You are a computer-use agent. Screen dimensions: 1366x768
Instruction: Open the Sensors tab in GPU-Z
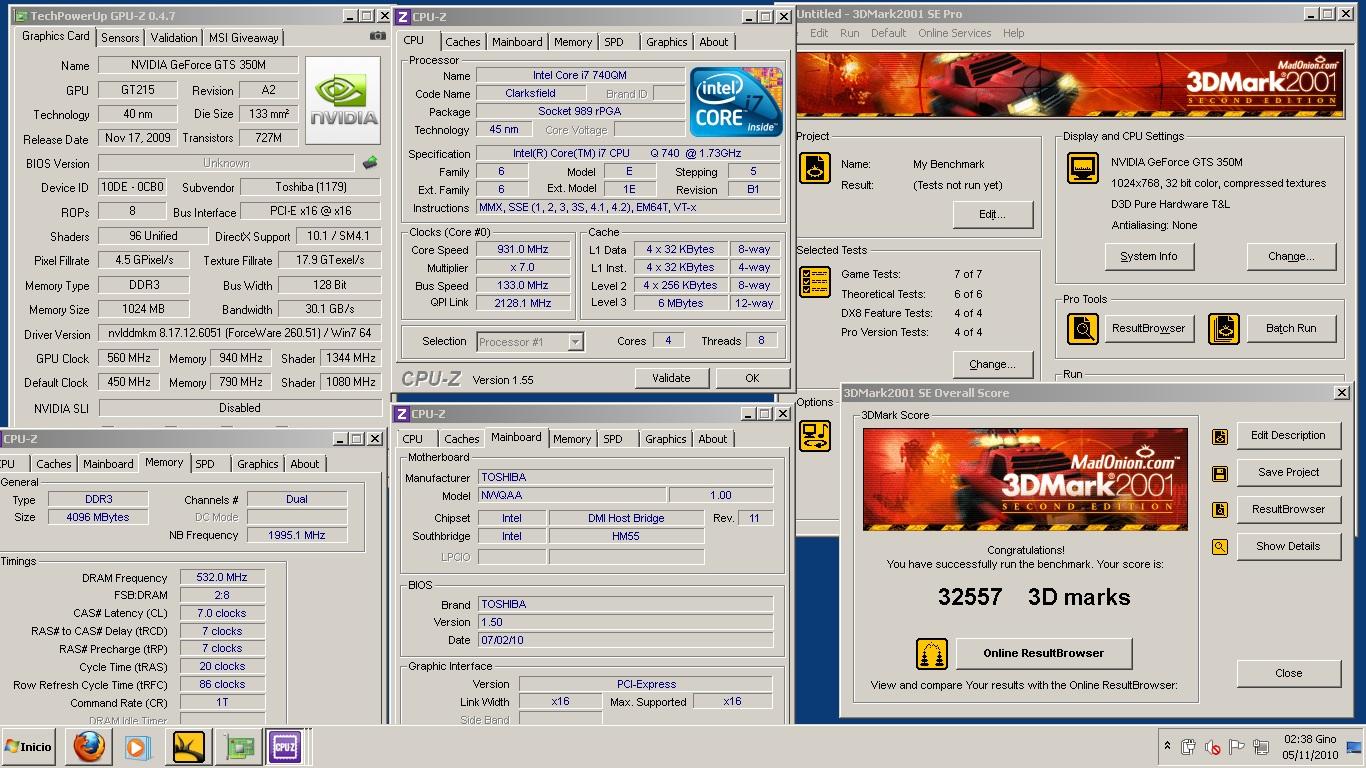tap(120, 38)
